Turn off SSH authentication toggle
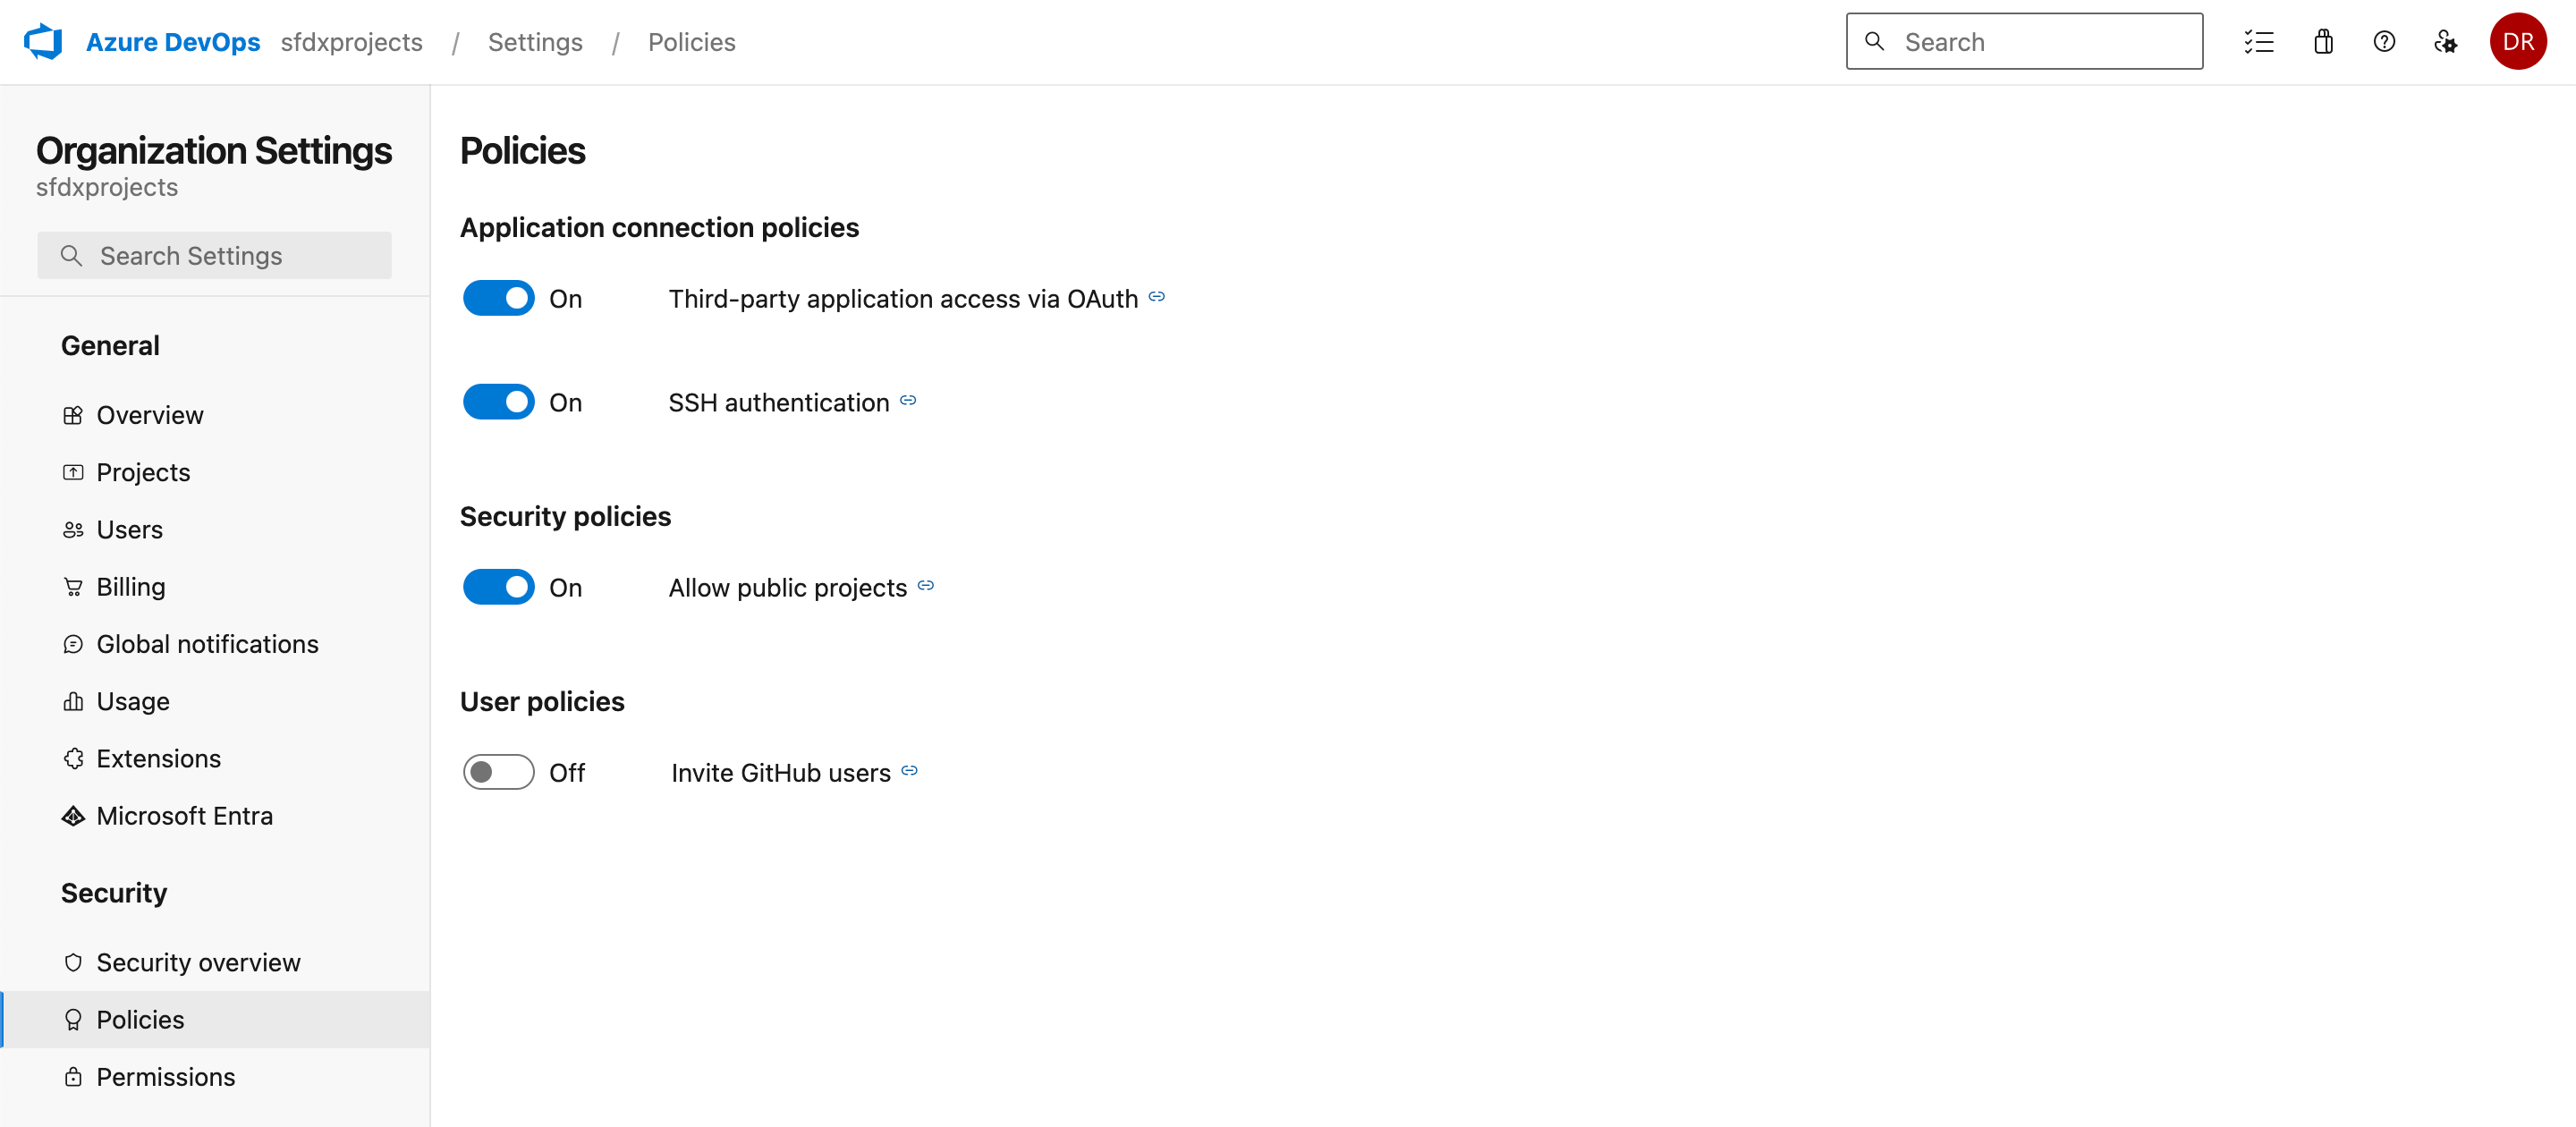 tap(499, 403)
